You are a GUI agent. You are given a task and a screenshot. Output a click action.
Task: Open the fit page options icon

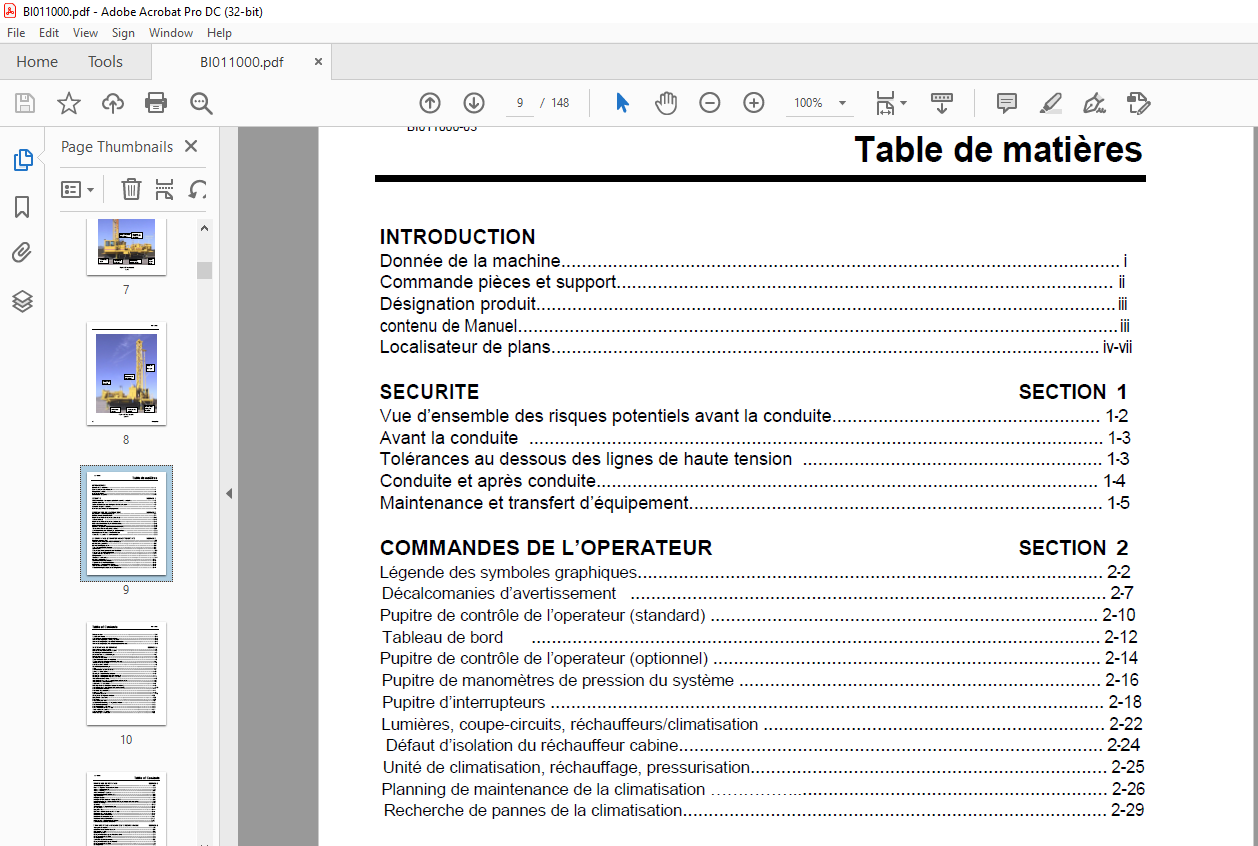(890, 103)
